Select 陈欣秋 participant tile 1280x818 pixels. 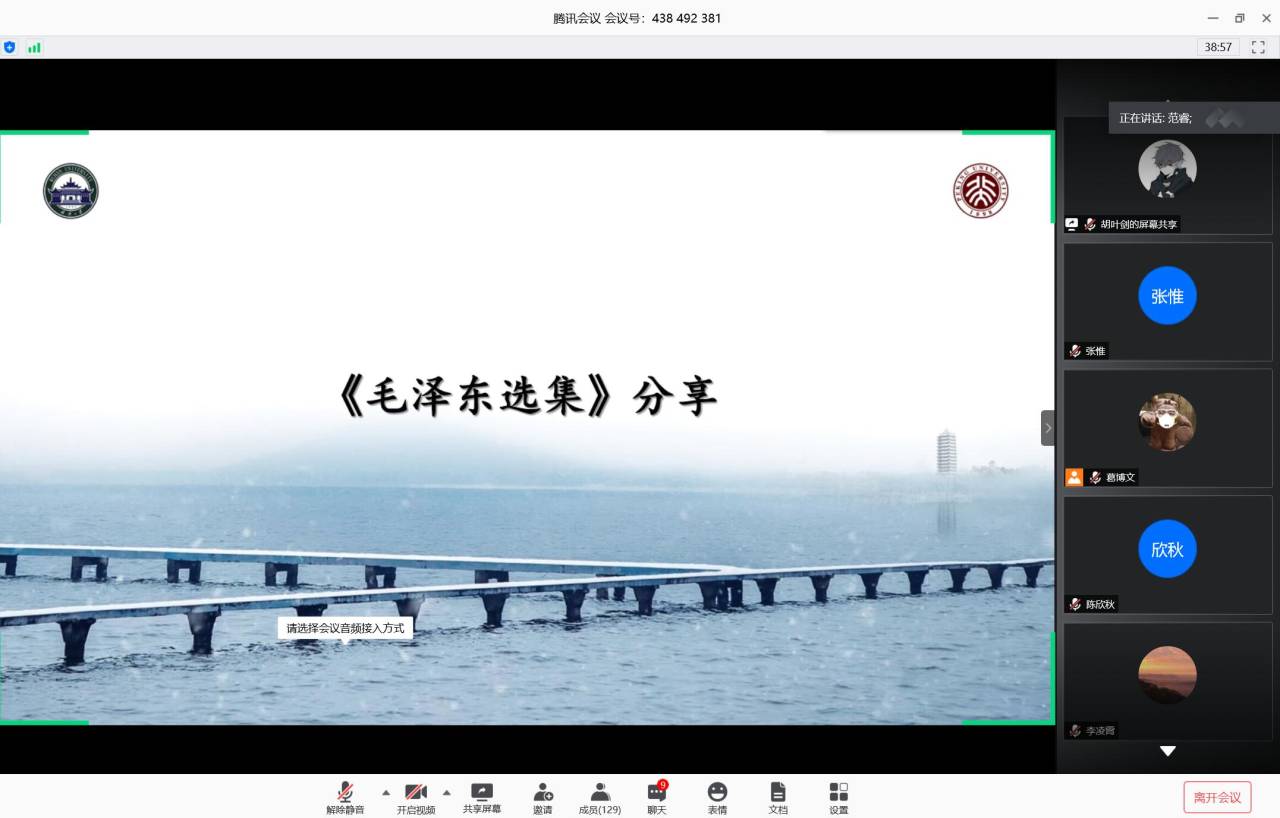pos(1167,554)
